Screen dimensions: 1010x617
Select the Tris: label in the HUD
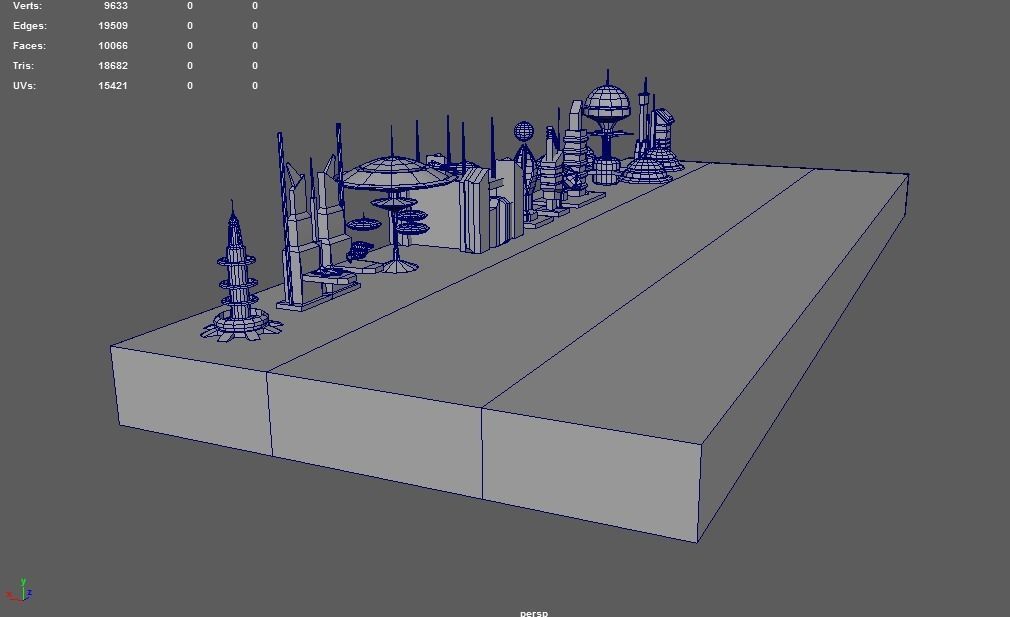click(x=23, y=66)
